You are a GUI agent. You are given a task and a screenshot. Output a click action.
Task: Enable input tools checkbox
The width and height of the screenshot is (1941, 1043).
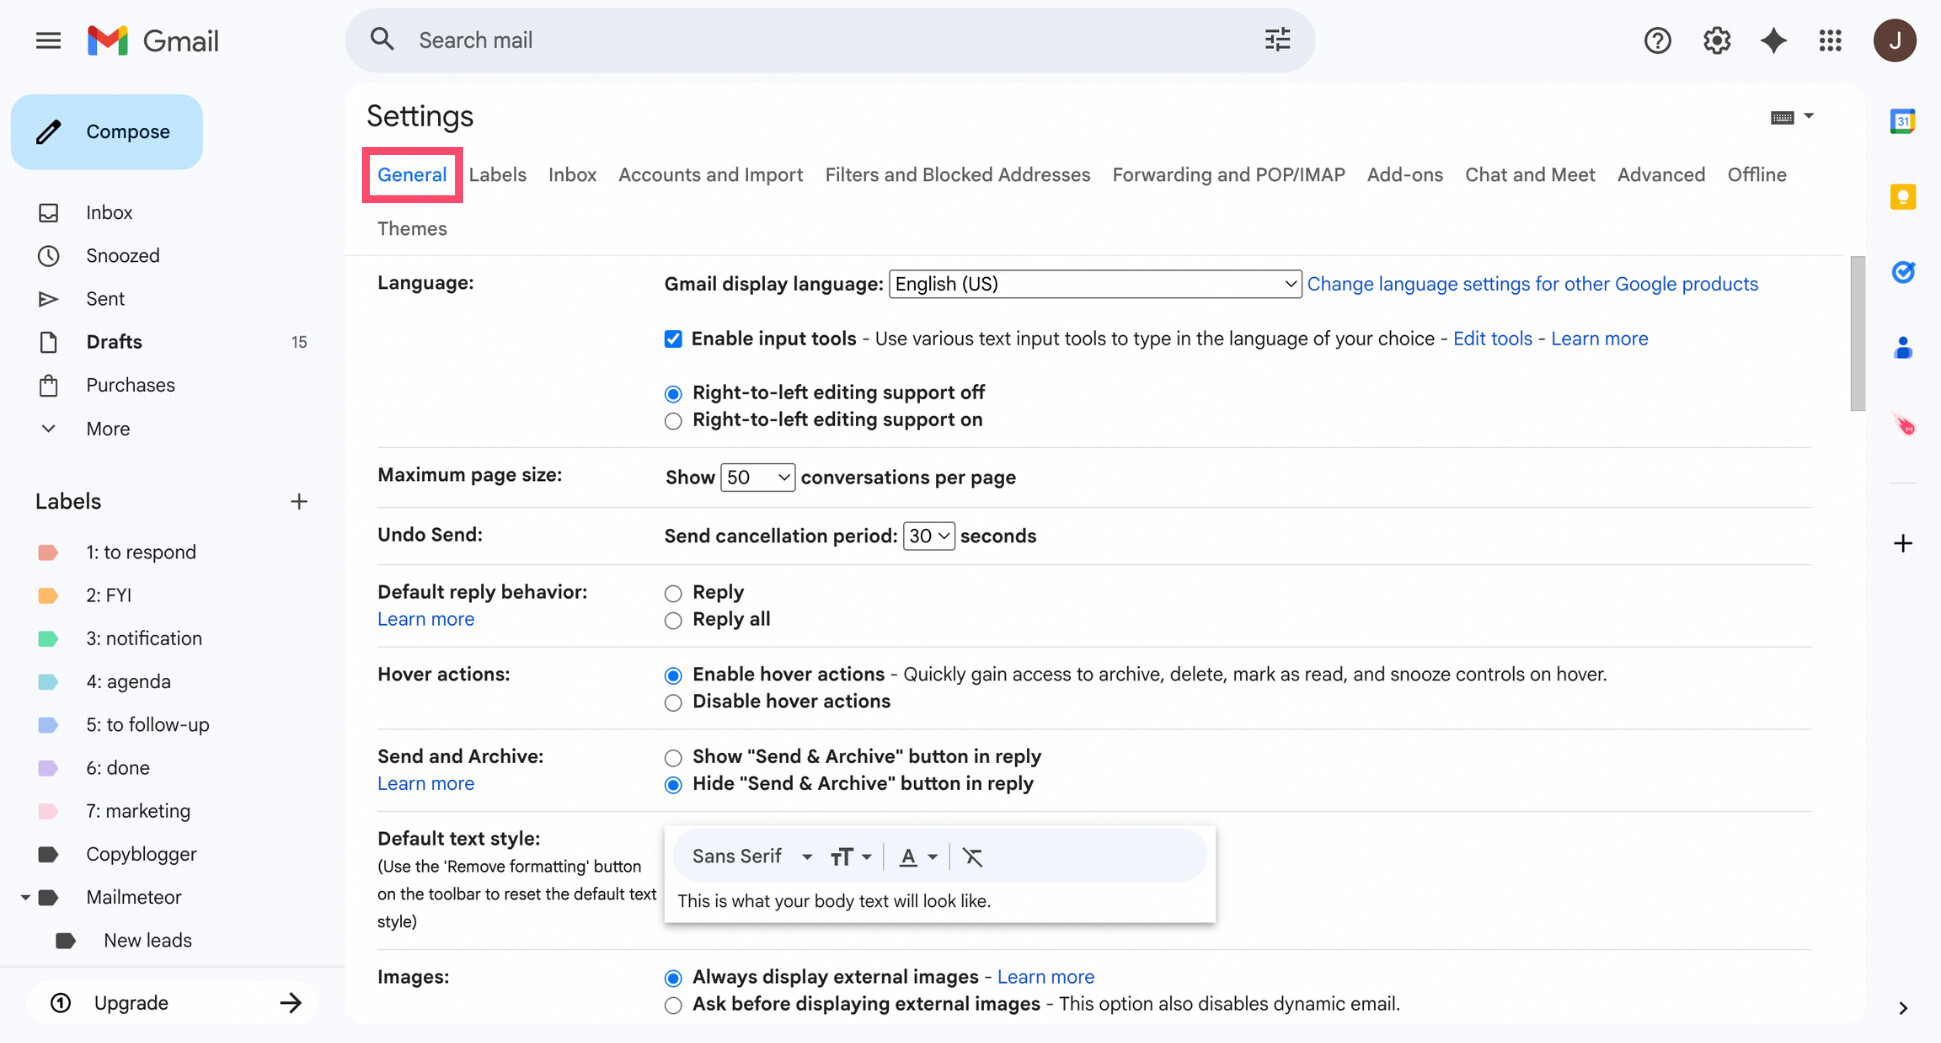[x=673, y=338]
